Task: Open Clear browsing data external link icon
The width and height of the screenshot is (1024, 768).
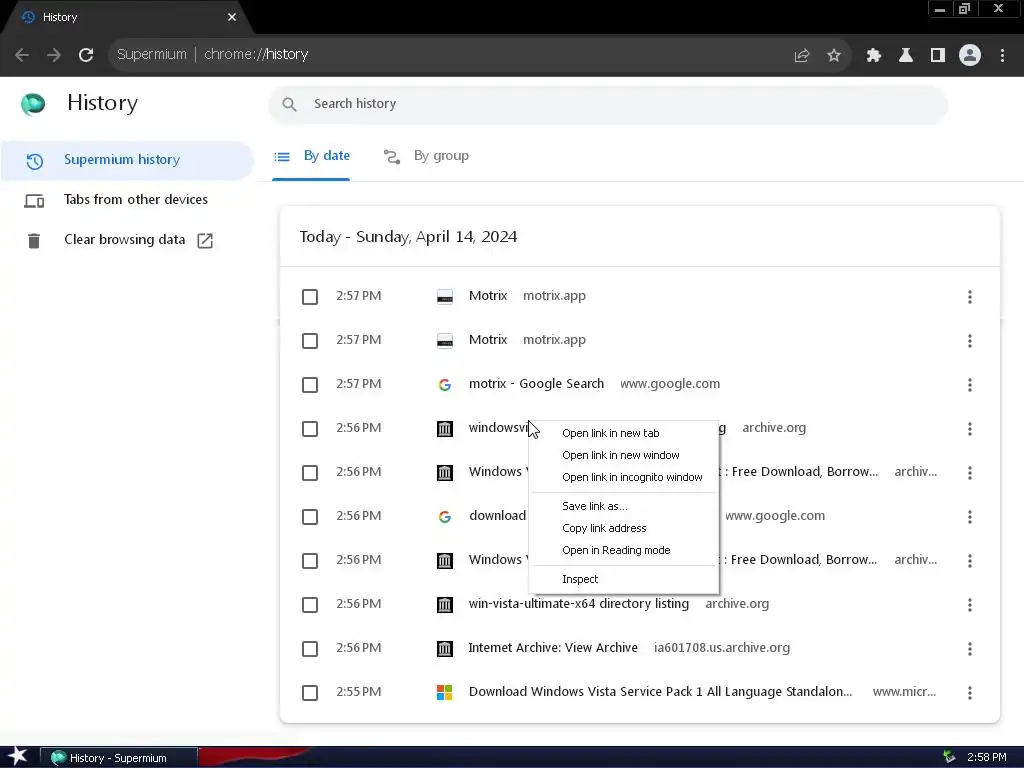Action: (x=205, y=240)
